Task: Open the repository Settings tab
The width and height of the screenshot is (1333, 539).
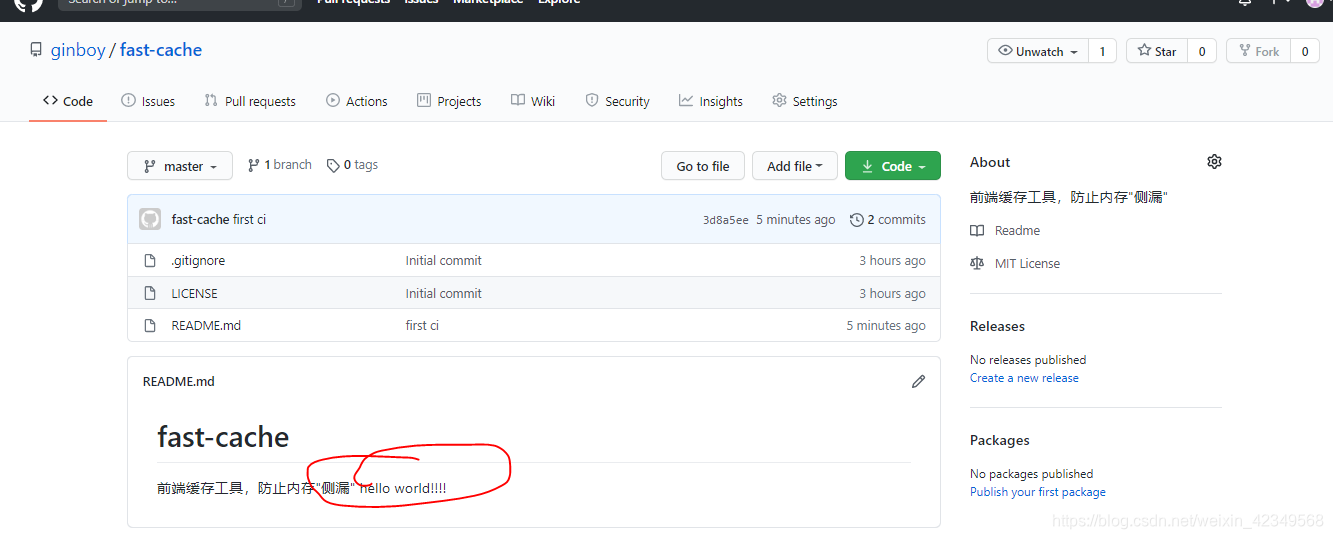Action: (x=805, y=101)
